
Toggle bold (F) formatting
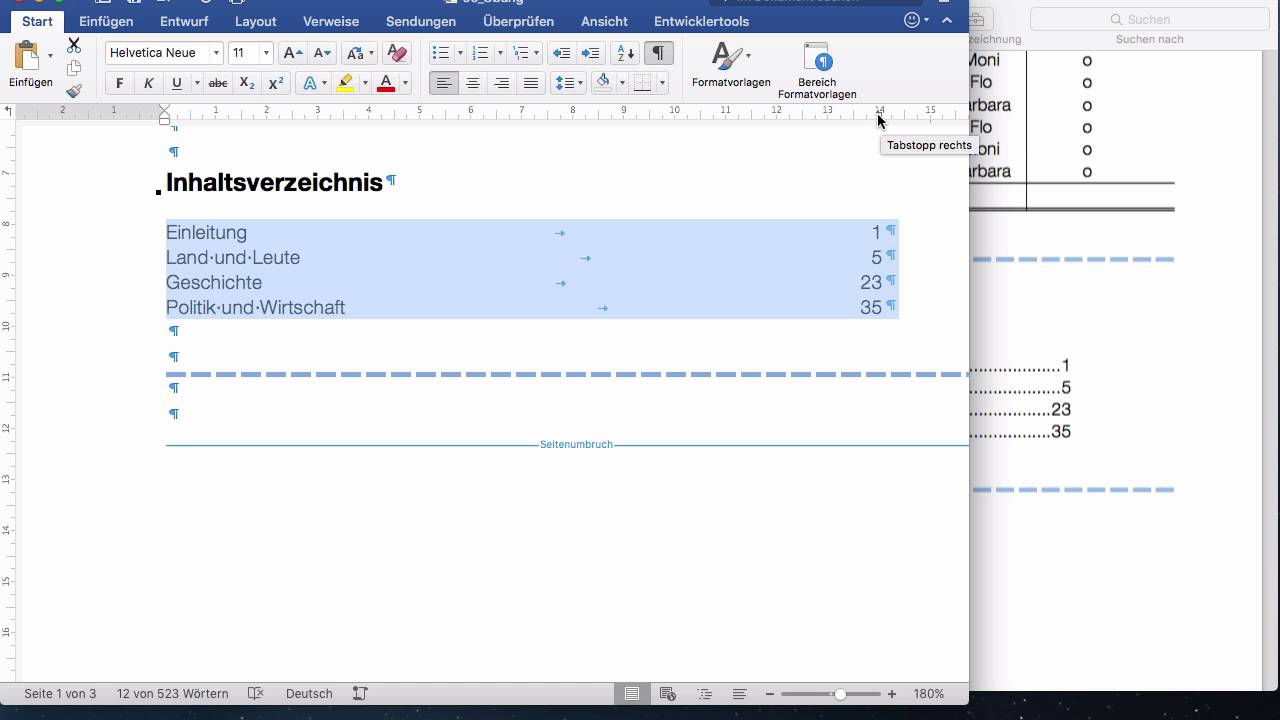click(120, 83)
